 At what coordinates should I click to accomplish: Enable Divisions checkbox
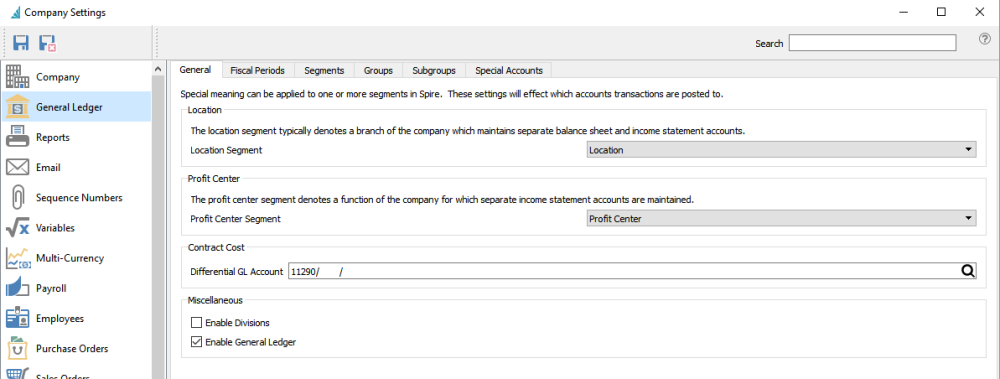[196, 323]
